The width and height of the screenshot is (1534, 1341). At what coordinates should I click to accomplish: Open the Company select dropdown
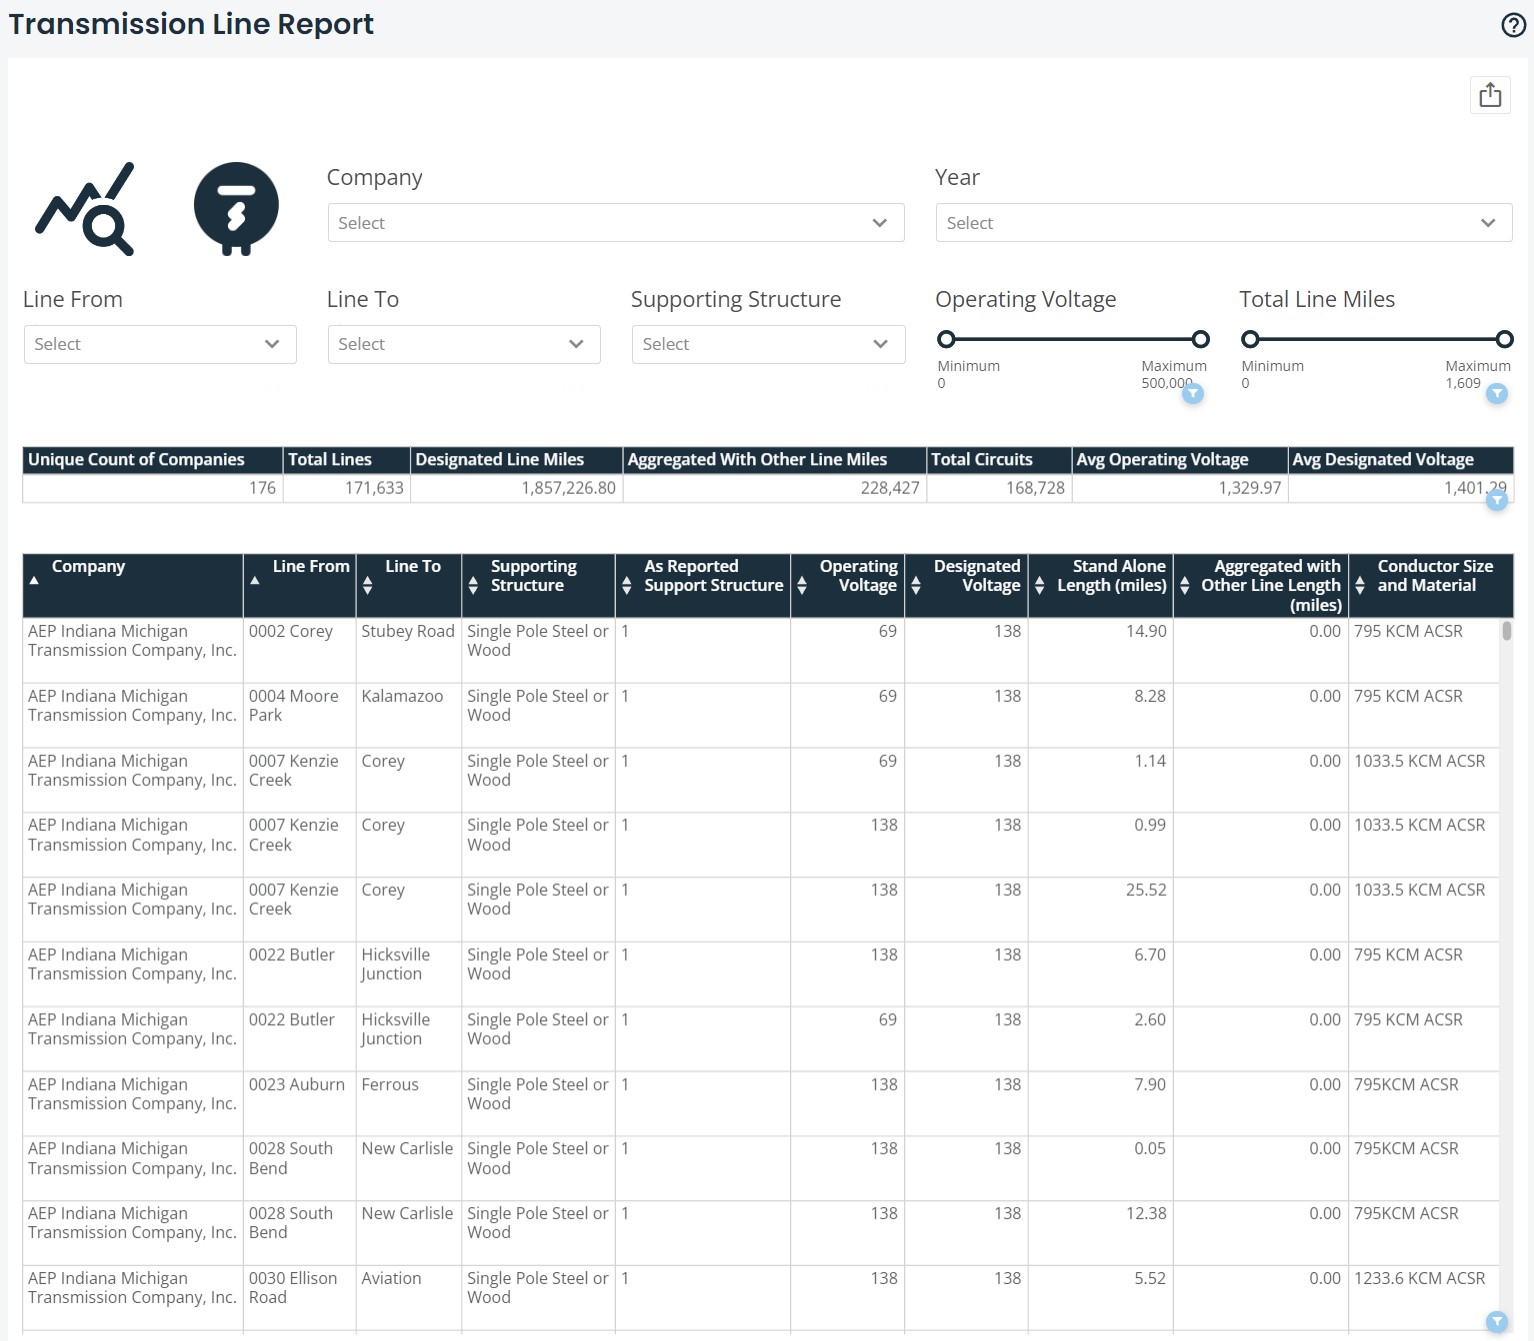(x=616, y=223)
